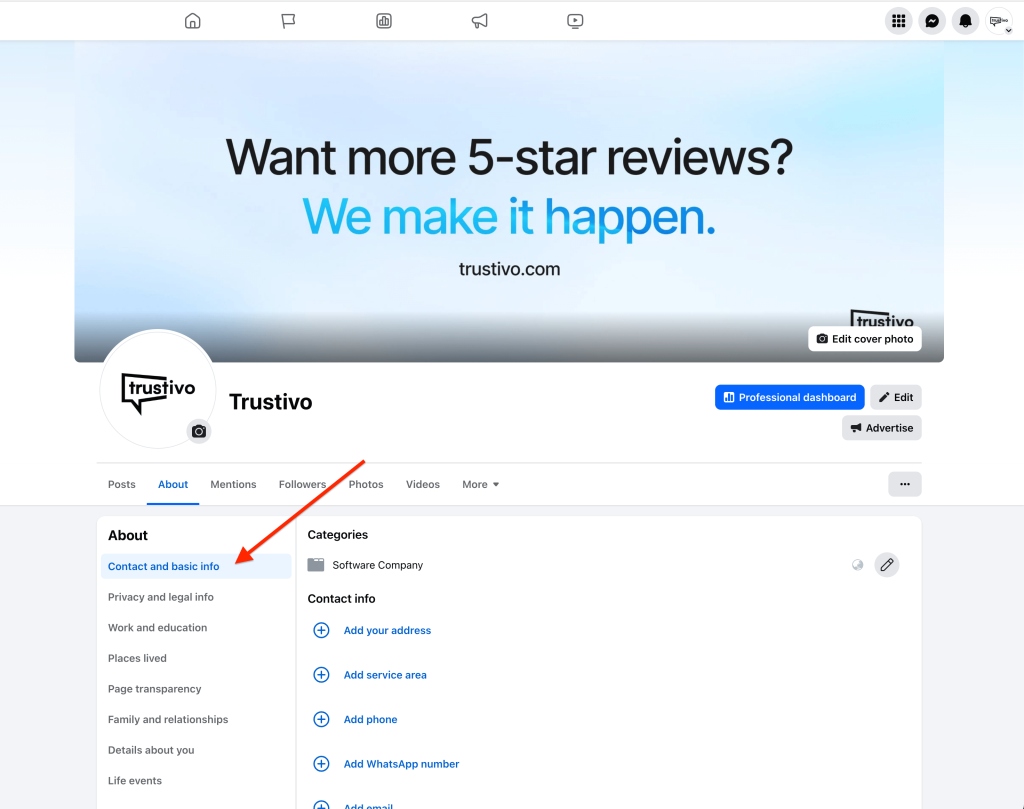1024x809 pixels.
Task: Click the camera icon on profile picture
Action: pyautogui.click(x=199, y=431)
